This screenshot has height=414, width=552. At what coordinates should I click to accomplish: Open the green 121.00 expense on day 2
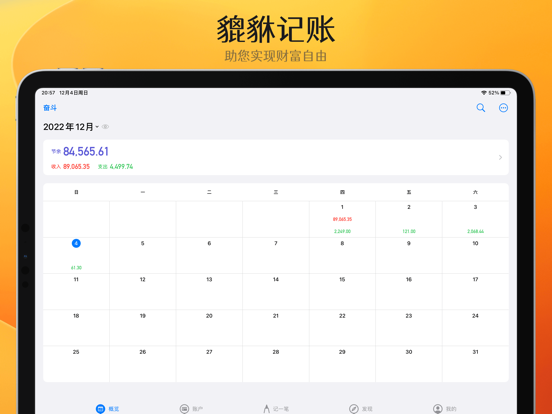coord(409,231)
